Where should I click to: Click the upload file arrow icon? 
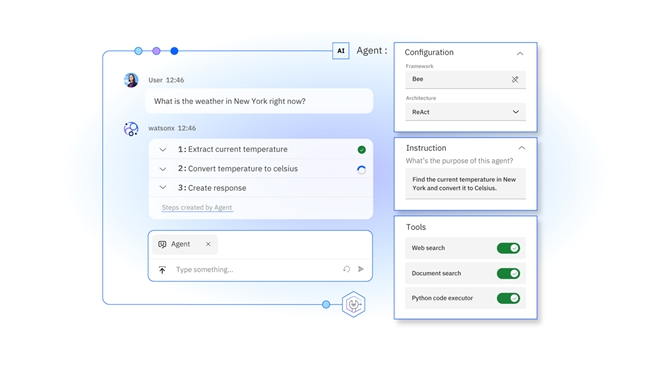162,270
